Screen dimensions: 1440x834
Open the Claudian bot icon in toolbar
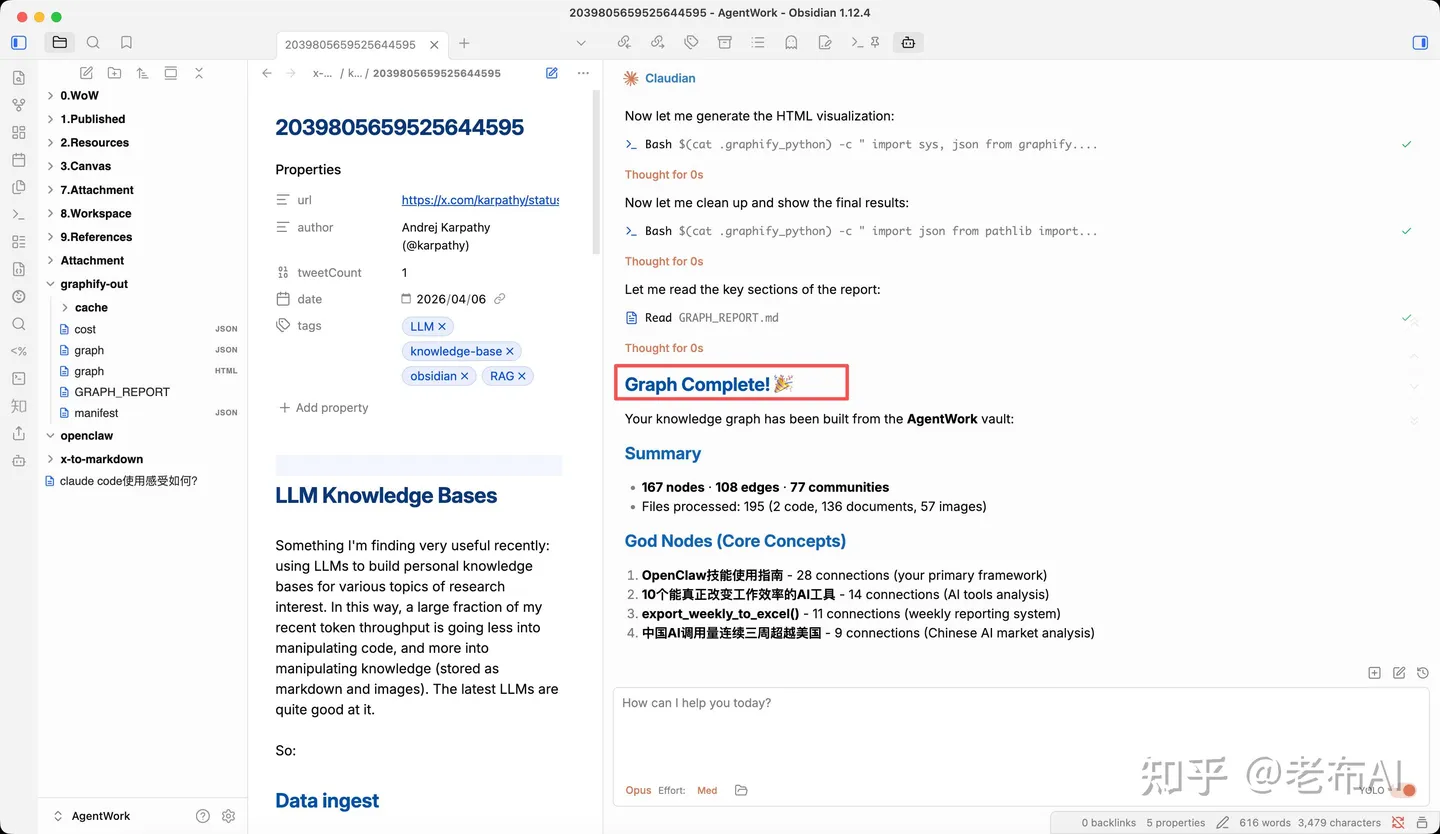(x=908, y=43)
